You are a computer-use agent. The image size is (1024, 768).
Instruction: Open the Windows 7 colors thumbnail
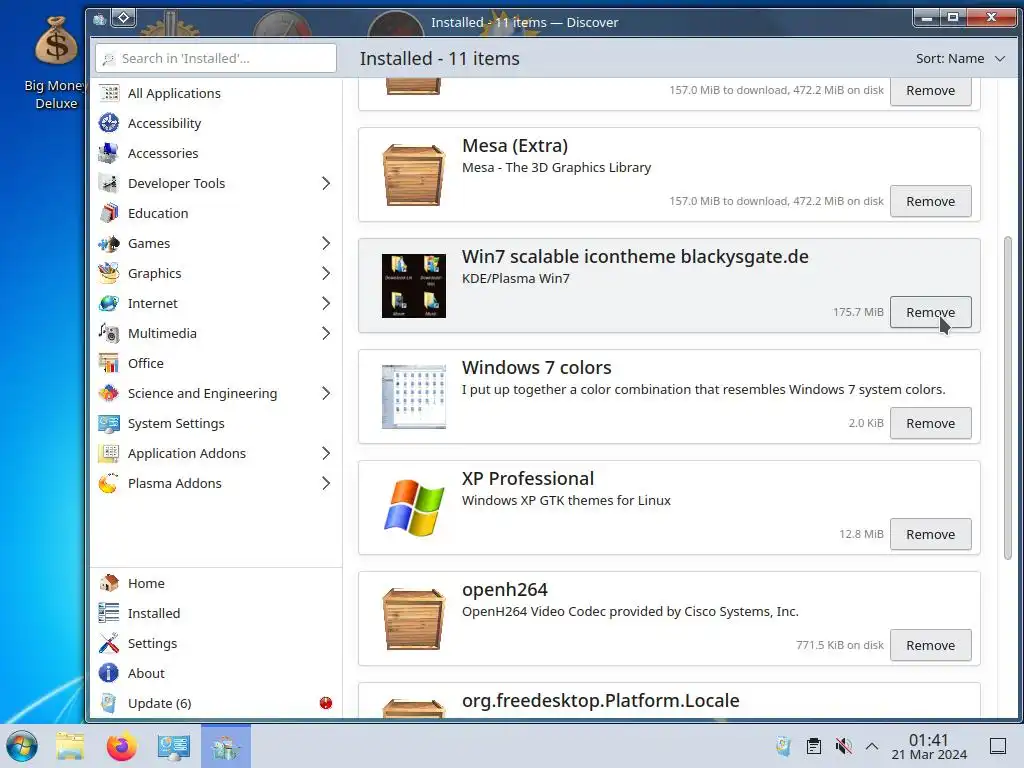414,396
